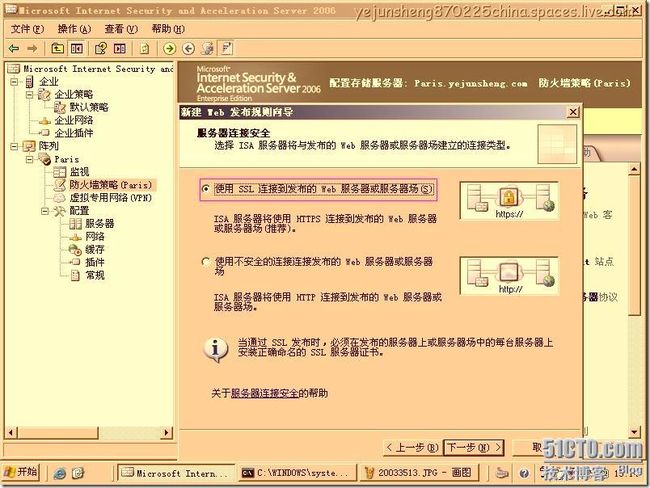Select 使用不安全的连接 radio option

tap(205, 262)
